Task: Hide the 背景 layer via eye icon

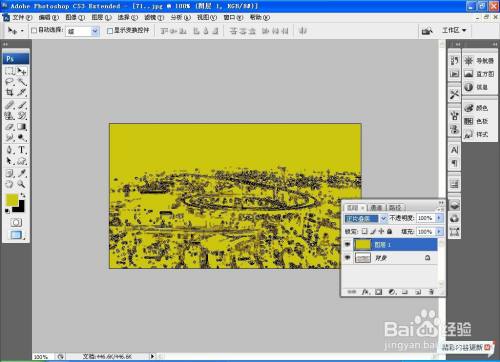Action: (347, 257)
